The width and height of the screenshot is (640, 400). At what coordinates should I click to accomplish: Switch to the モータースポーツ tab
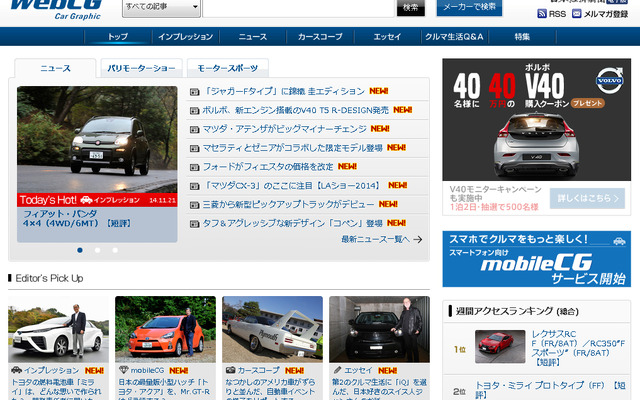click(228, 68)
